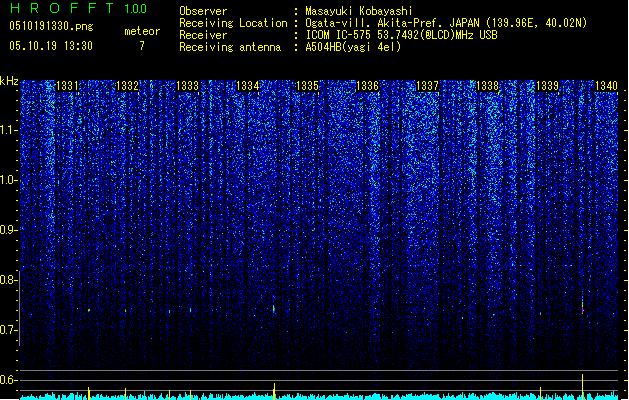Click the meteor label

point(142,31)
